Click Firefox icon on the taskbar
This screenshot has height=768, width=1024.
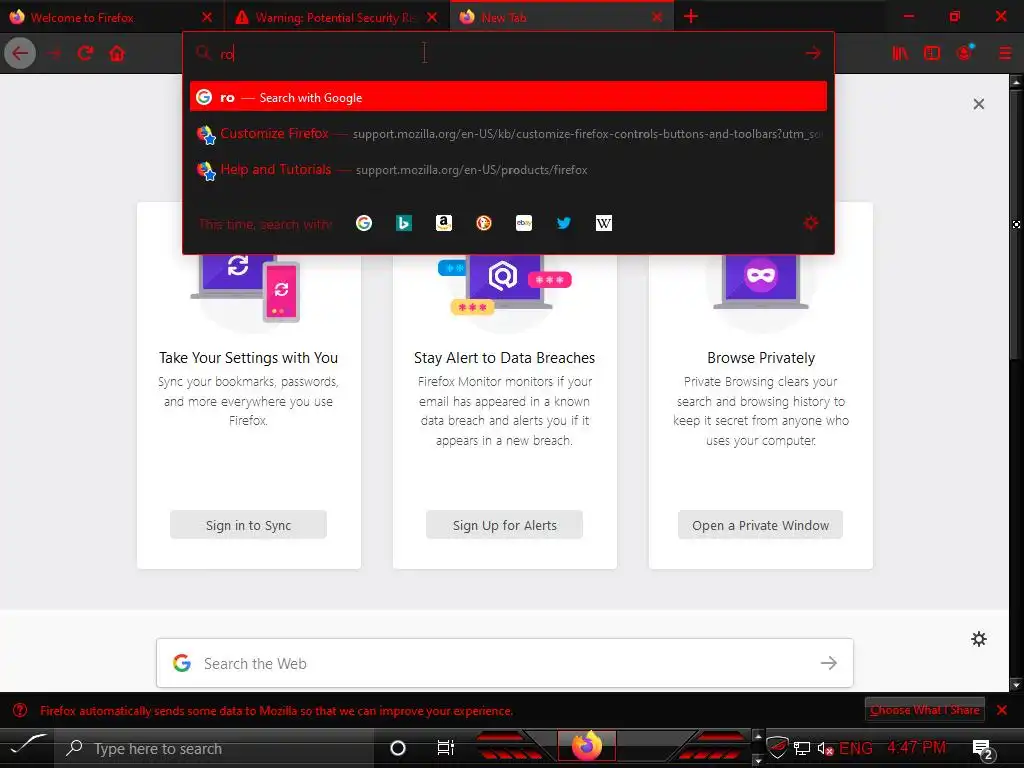click(x=586, y=746)
